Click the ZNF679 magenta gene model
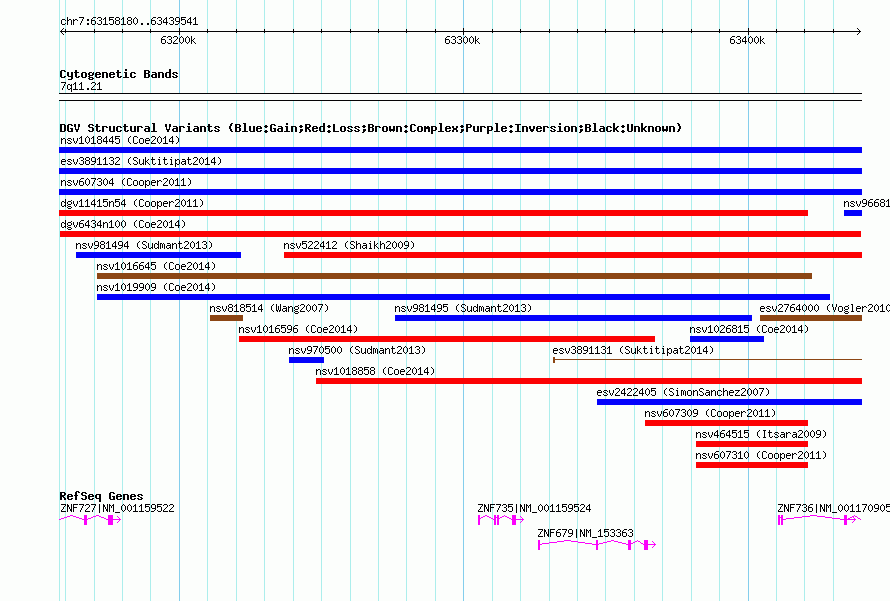This screenshot has height=601, width=890. click(597, 545)
